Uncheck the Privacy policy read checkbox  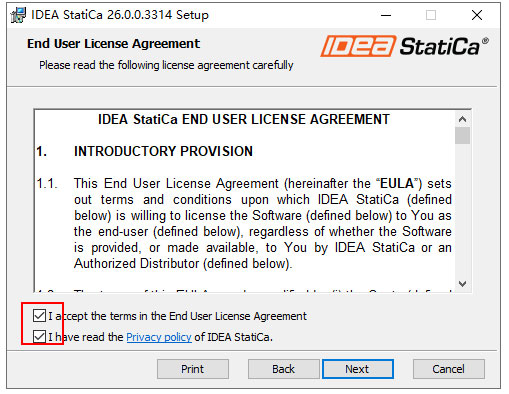(x=39, y=337)
